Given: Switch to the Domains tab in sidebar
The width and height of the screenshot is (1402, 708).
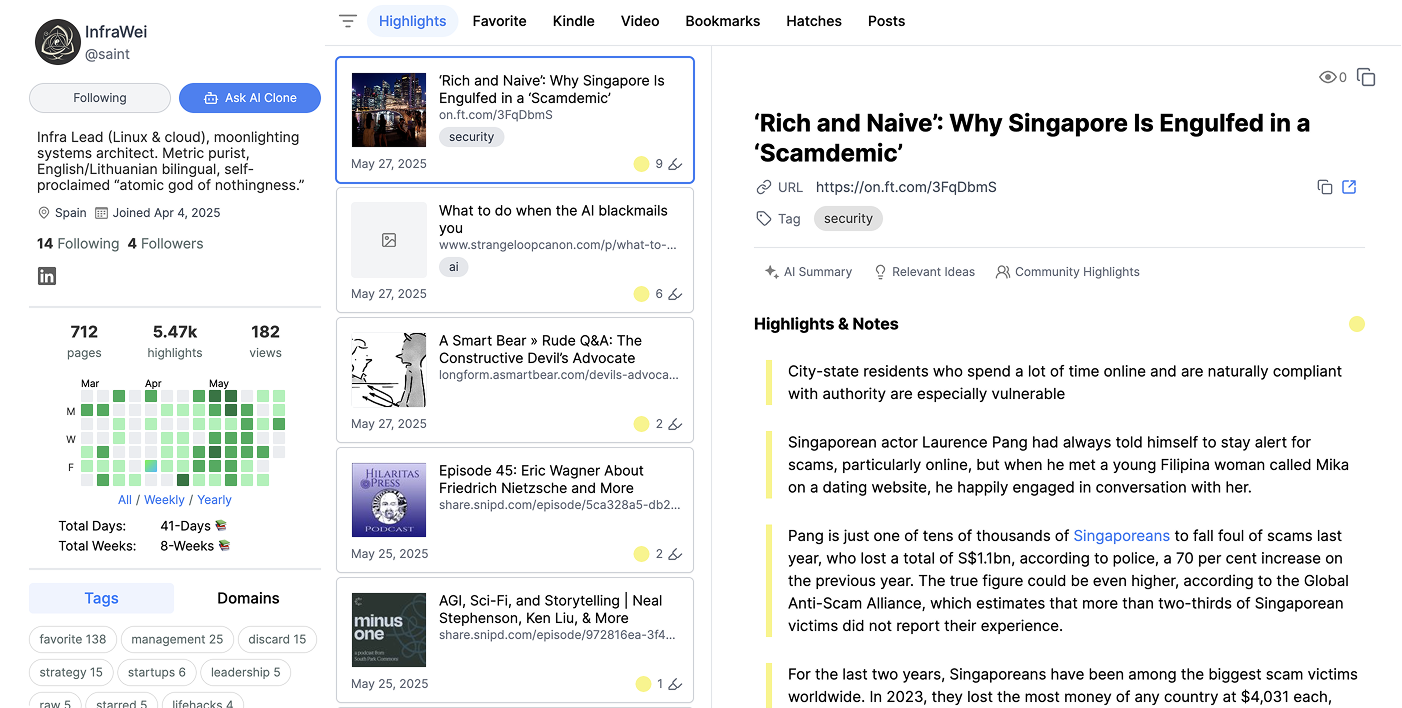Looking at the screenshot, I should click(248, 598).
